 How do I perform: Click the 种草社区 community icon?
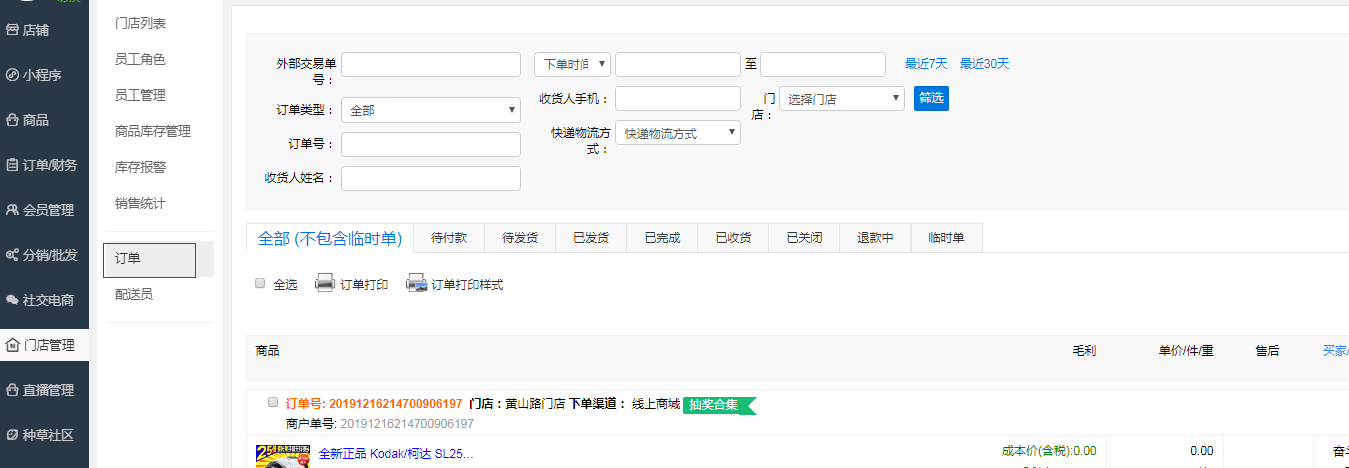pos(12,435)
